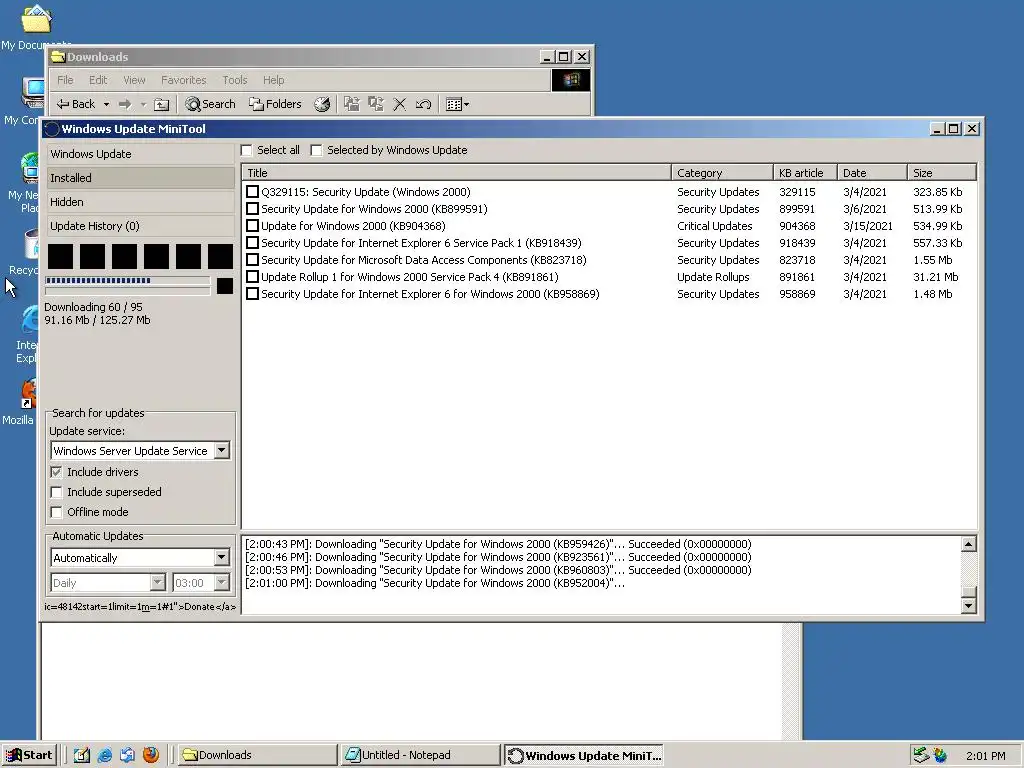Tick checkbox for Update KB904368
This screenshot has height=768, width=1024.
pos(252,226)
